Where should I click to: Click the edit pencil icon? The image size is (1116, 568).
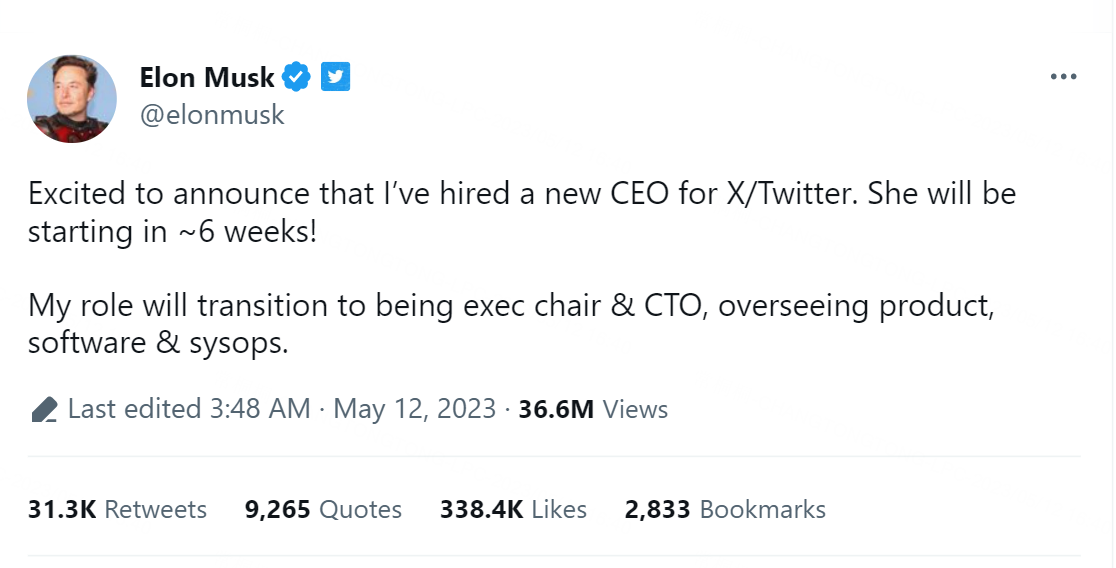pyautogui.click(x=43, y=409)
